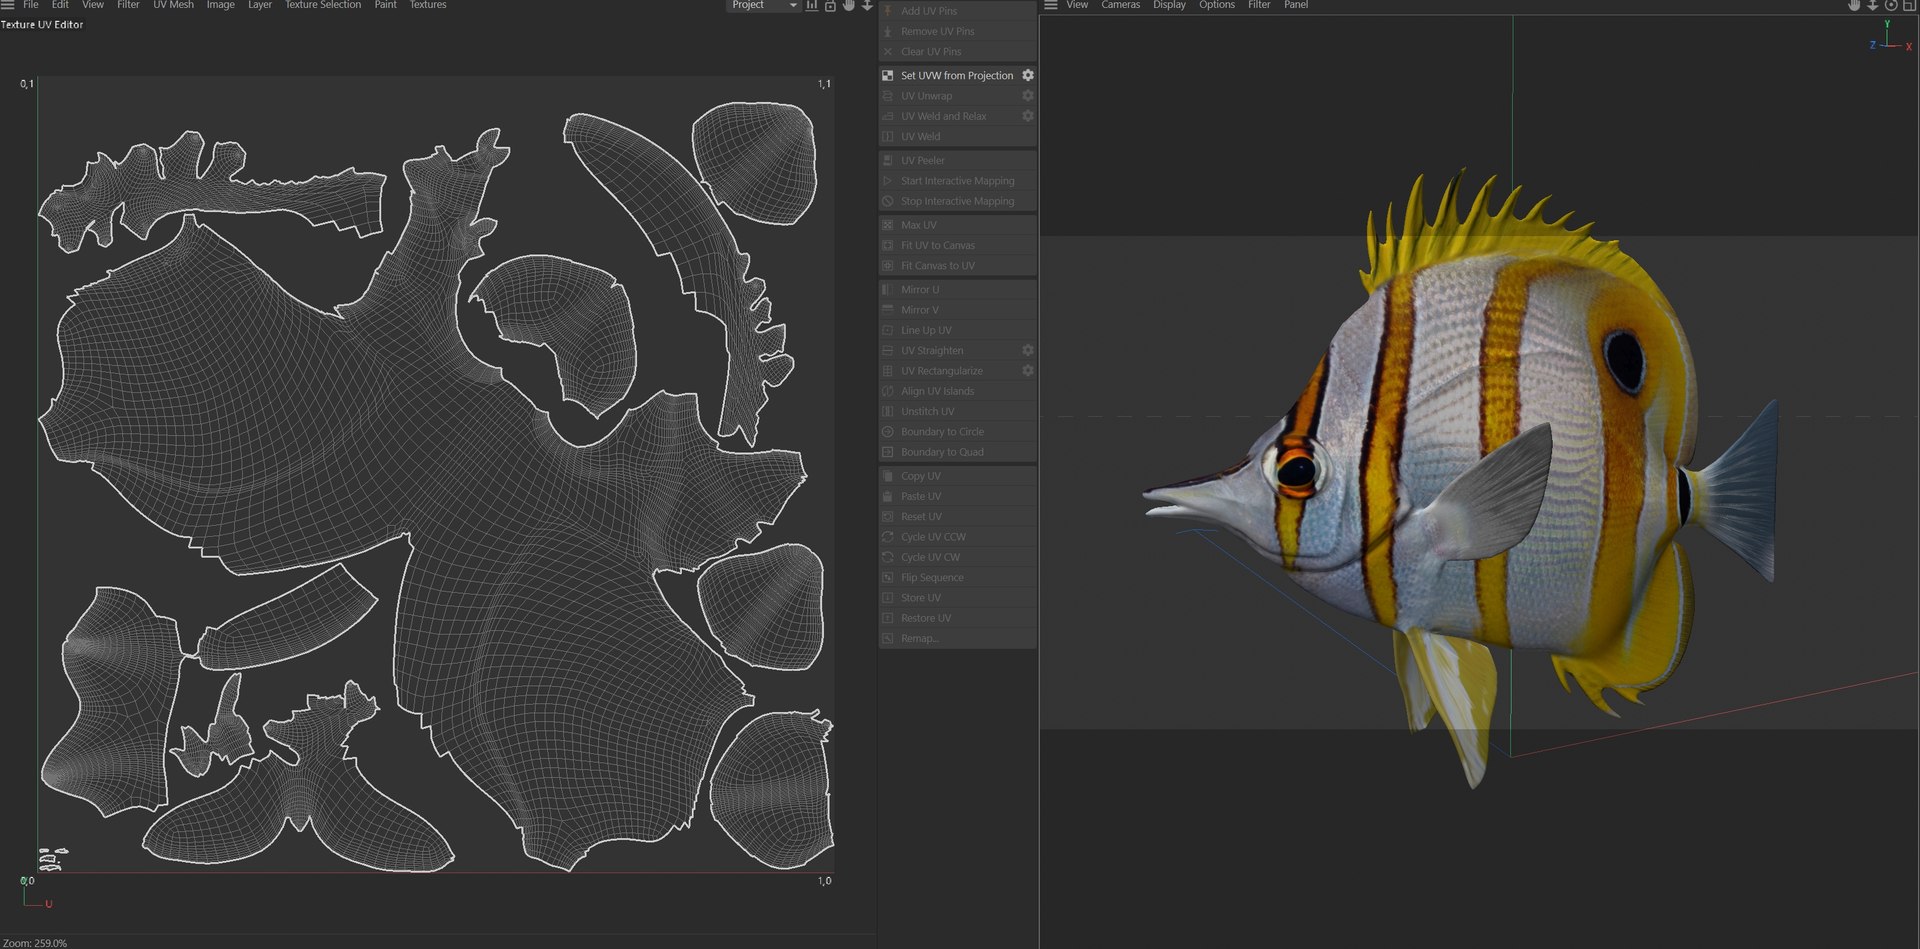Click the down-arrow zoom icon in UV editor header

(x=867, y=5)
